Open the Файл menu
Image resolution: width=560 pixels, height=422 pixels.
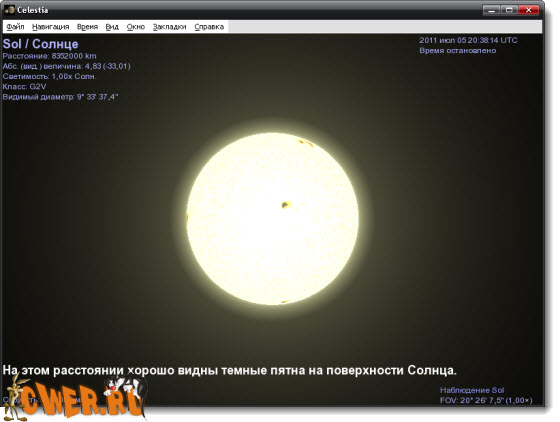coord(15,27)
